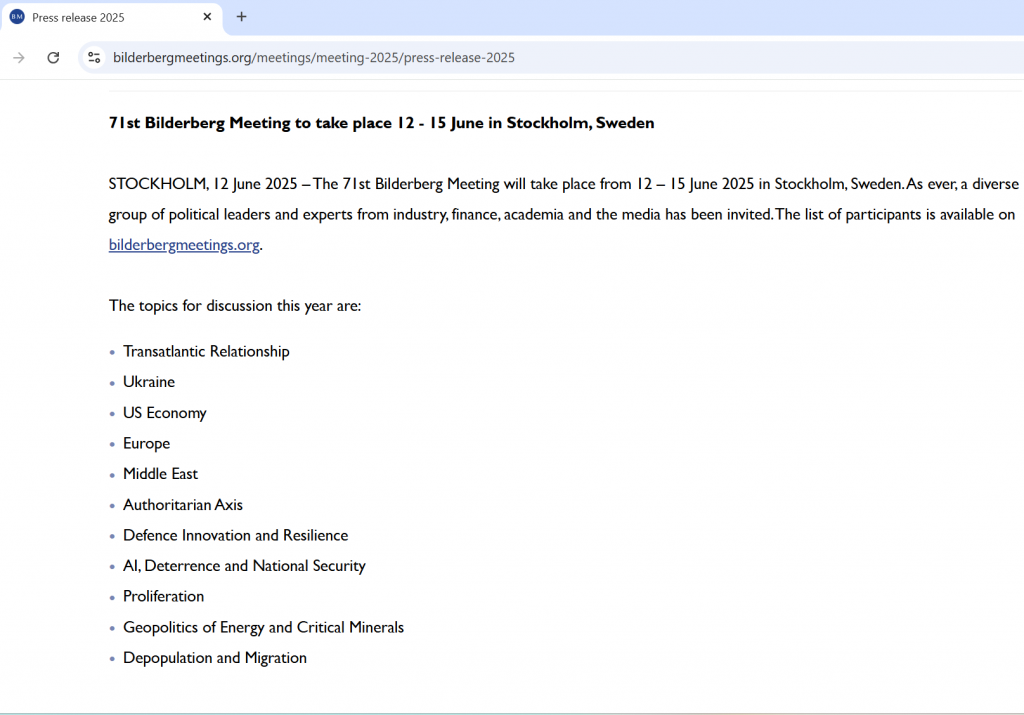Open a new tab with plus button
The image size is (1024, 715).
[242, 17]
